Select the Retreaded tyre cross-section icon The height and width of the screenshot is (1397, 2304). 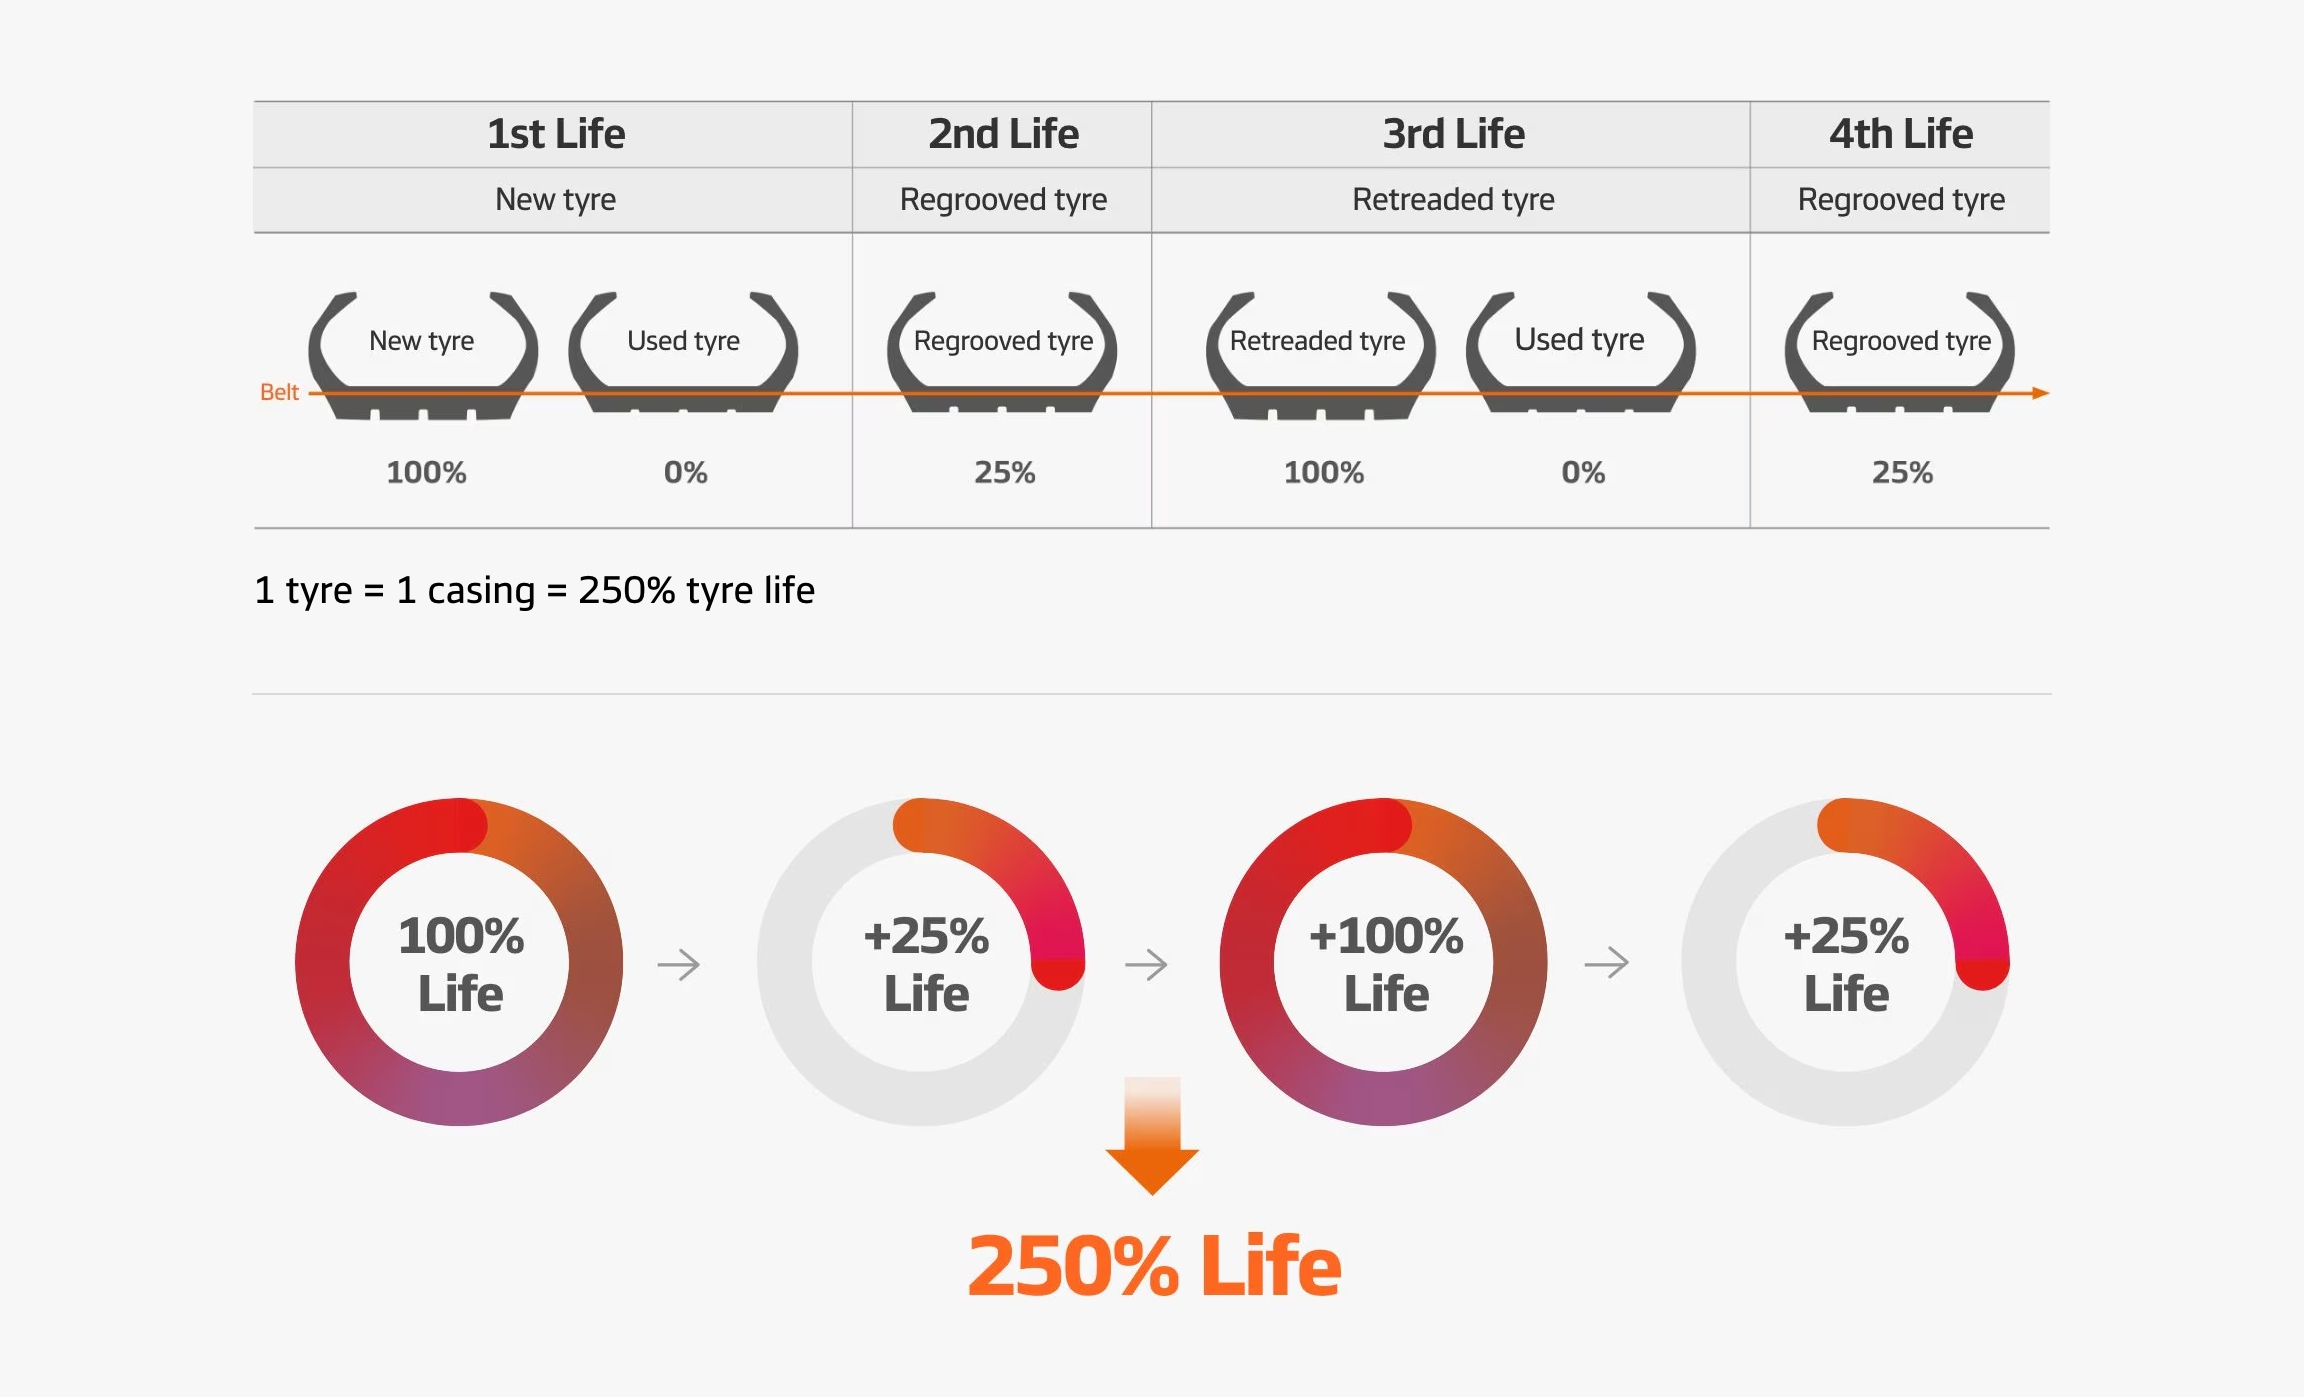tap(1320, 355)
